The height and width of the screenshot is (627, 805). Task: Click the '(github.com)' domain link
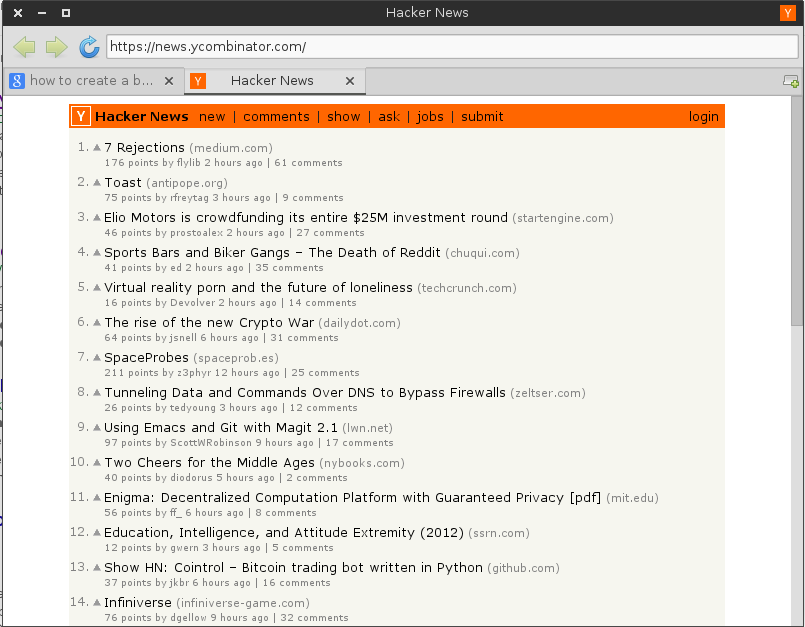523,568
